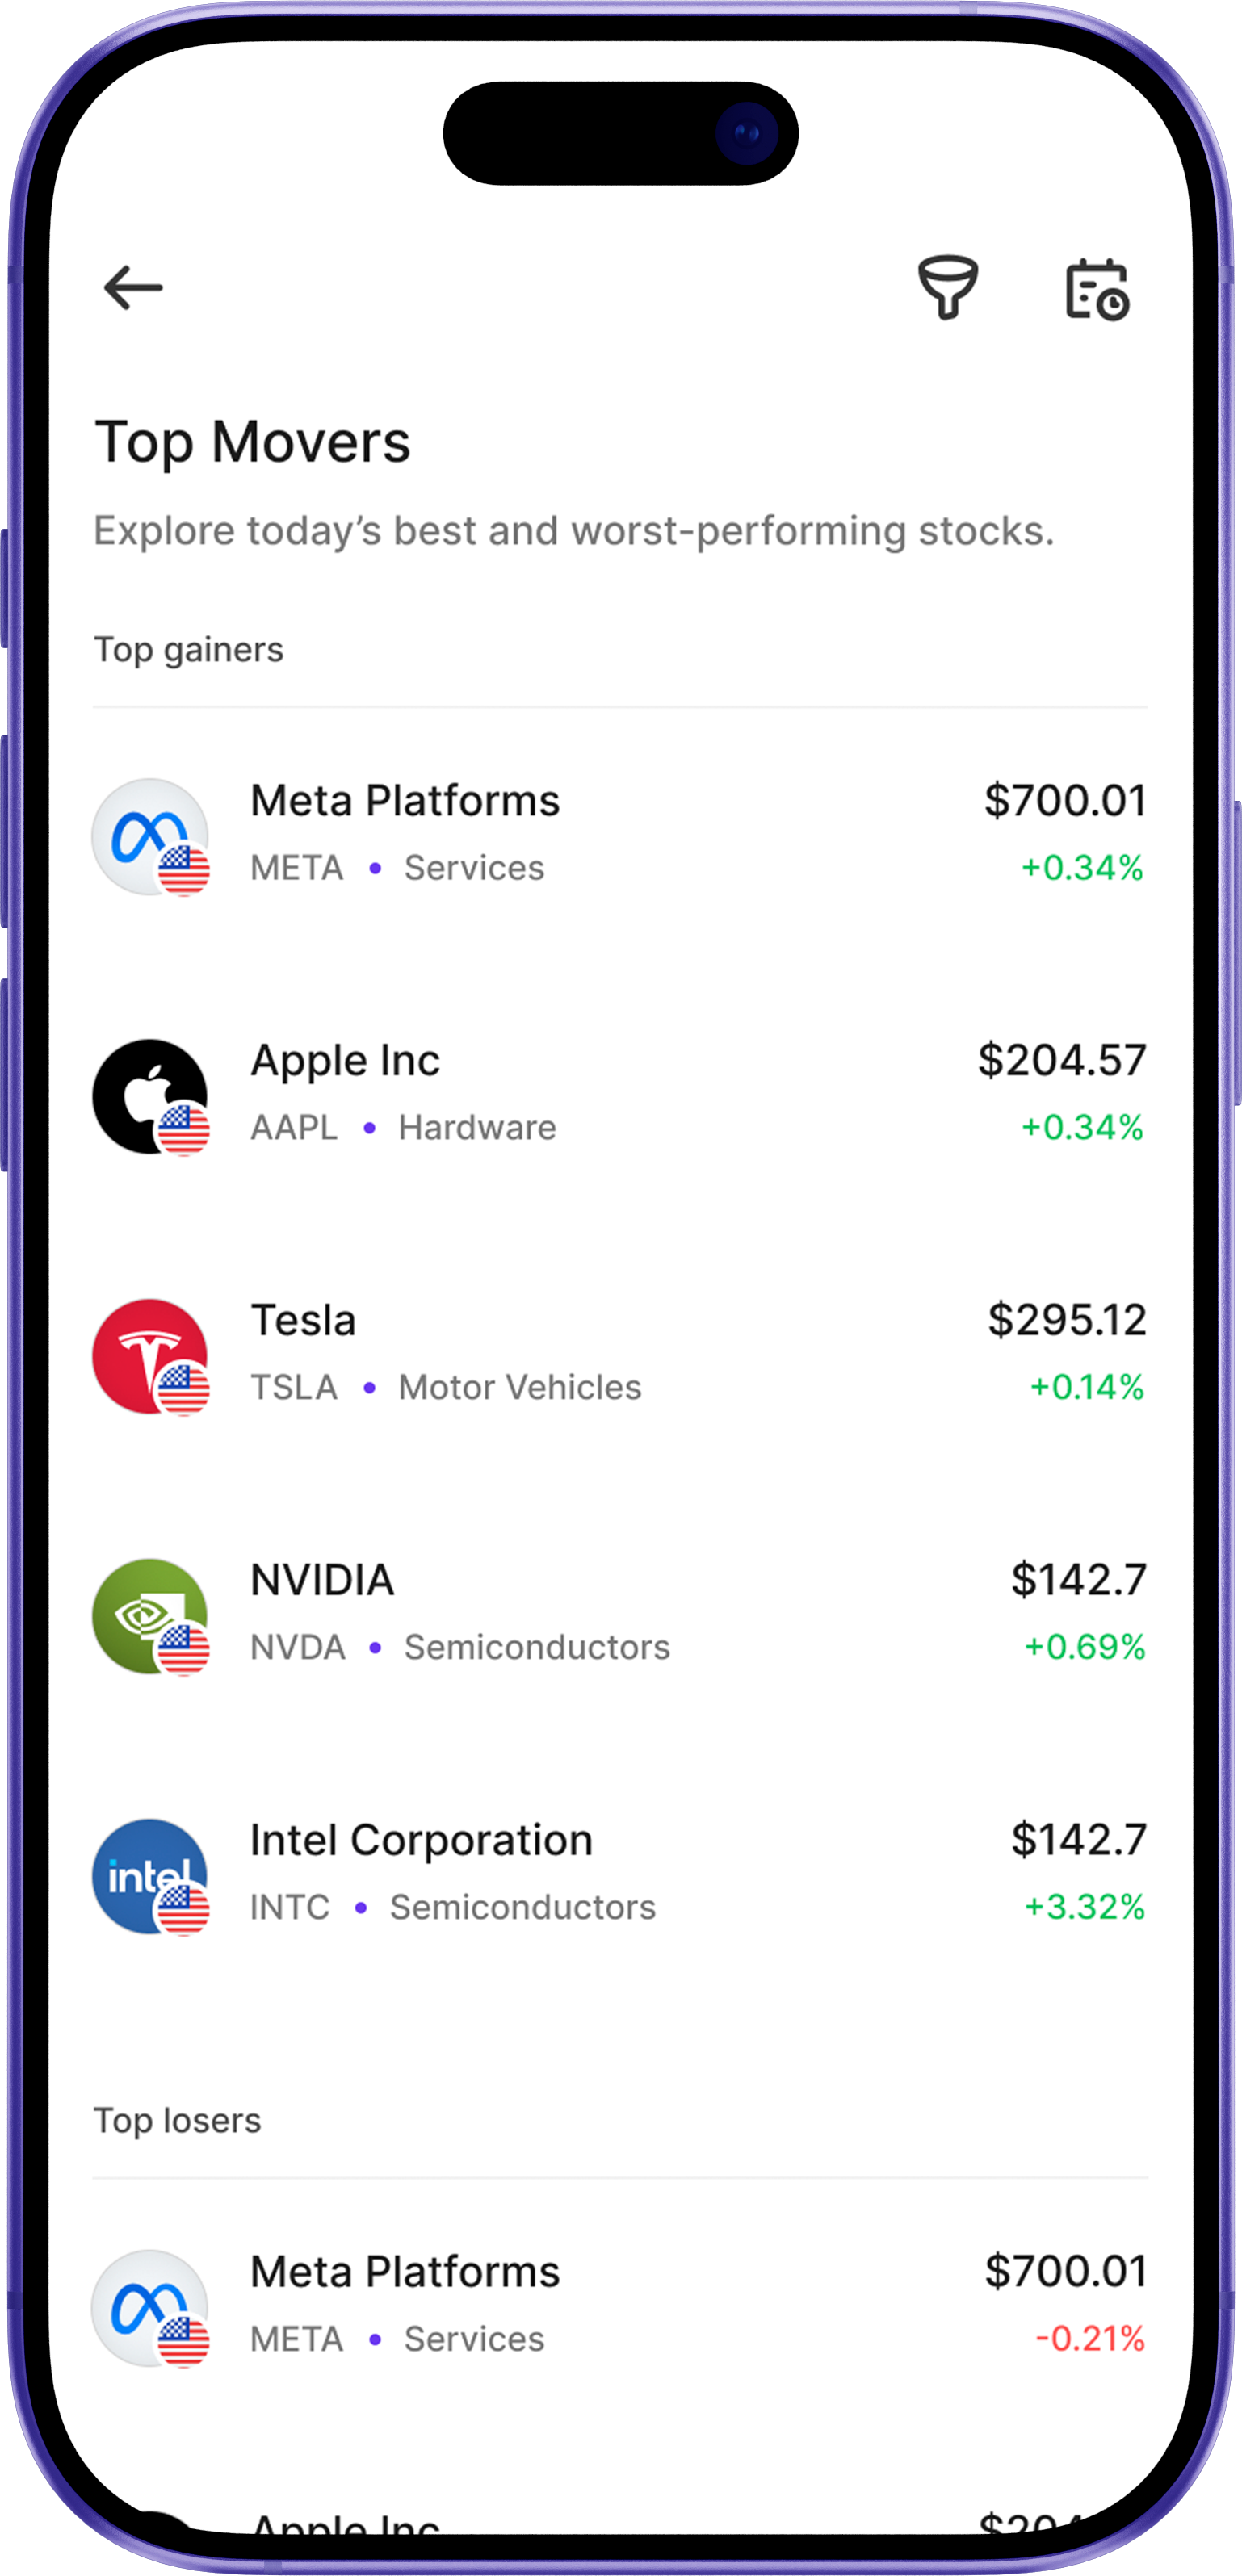Open the NVIDIA stock name
Image resolution: width=1242 pixels, height=2576 pixels.
(322, 1581)
